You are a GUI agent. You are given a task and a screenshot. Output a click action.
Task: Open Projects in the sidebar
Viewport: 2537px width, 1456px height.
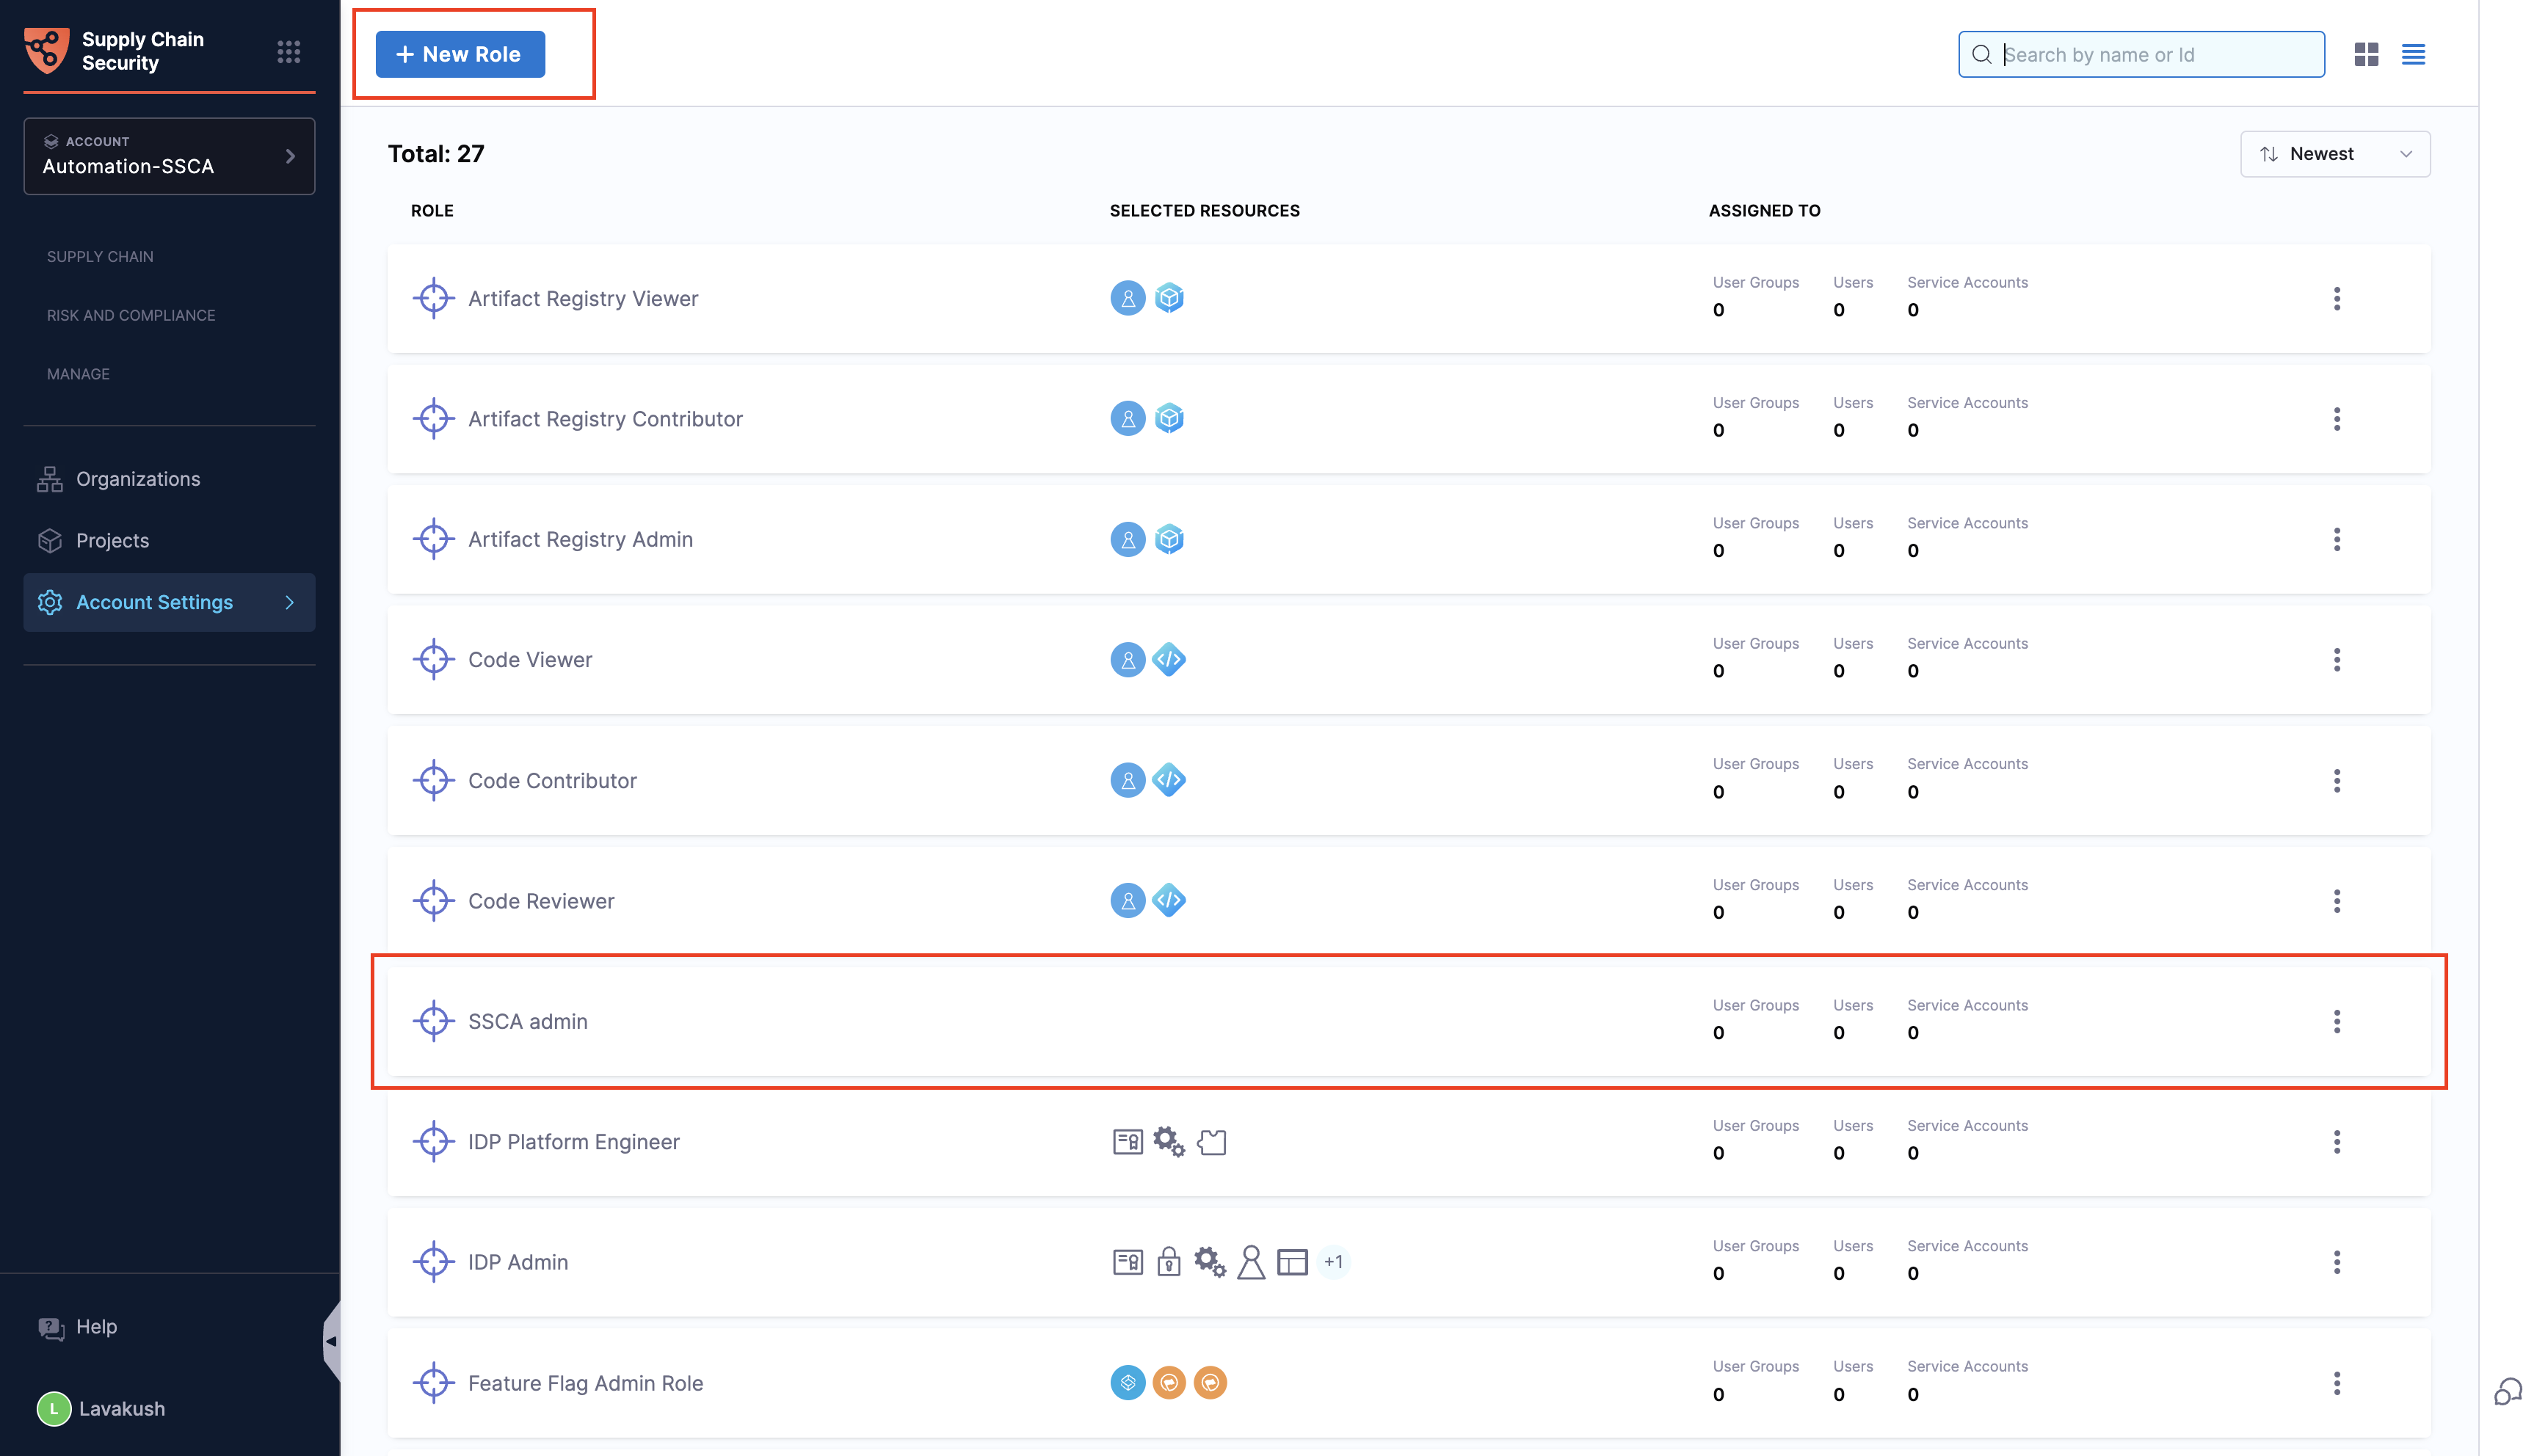point(112,541)
